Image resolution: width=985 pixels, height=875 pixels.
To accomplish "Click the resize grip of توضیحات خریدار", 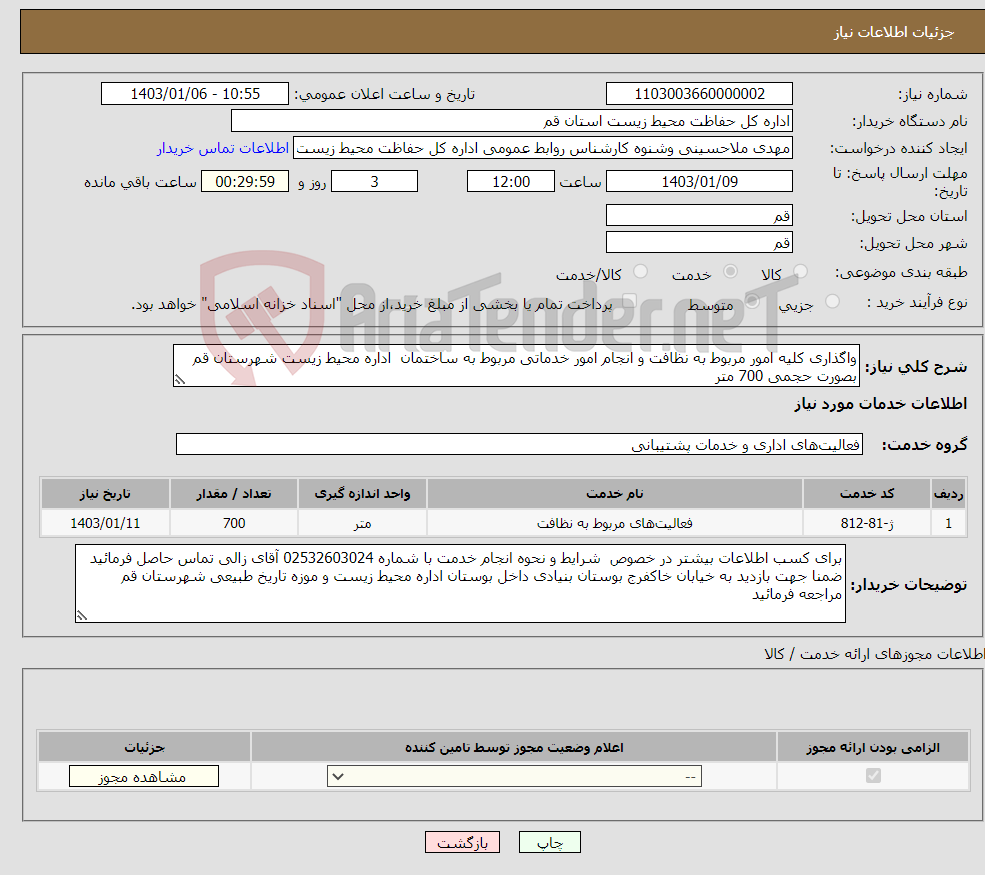I will pos(82,616).
